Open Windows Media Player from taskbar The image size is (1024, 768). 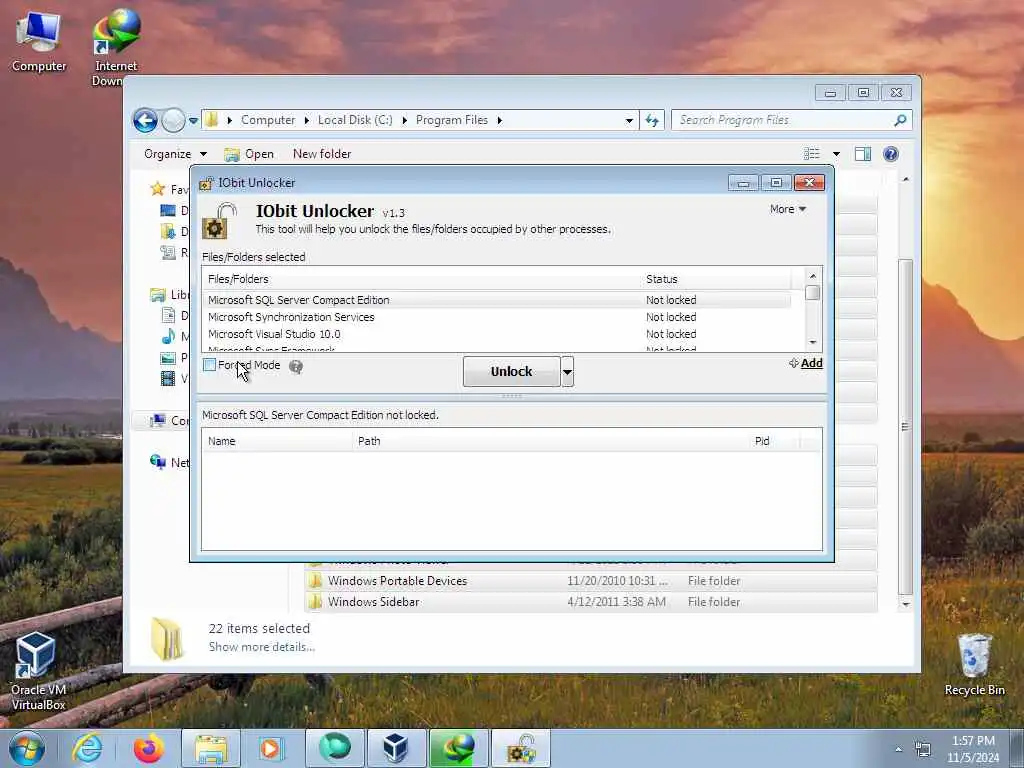270,749
